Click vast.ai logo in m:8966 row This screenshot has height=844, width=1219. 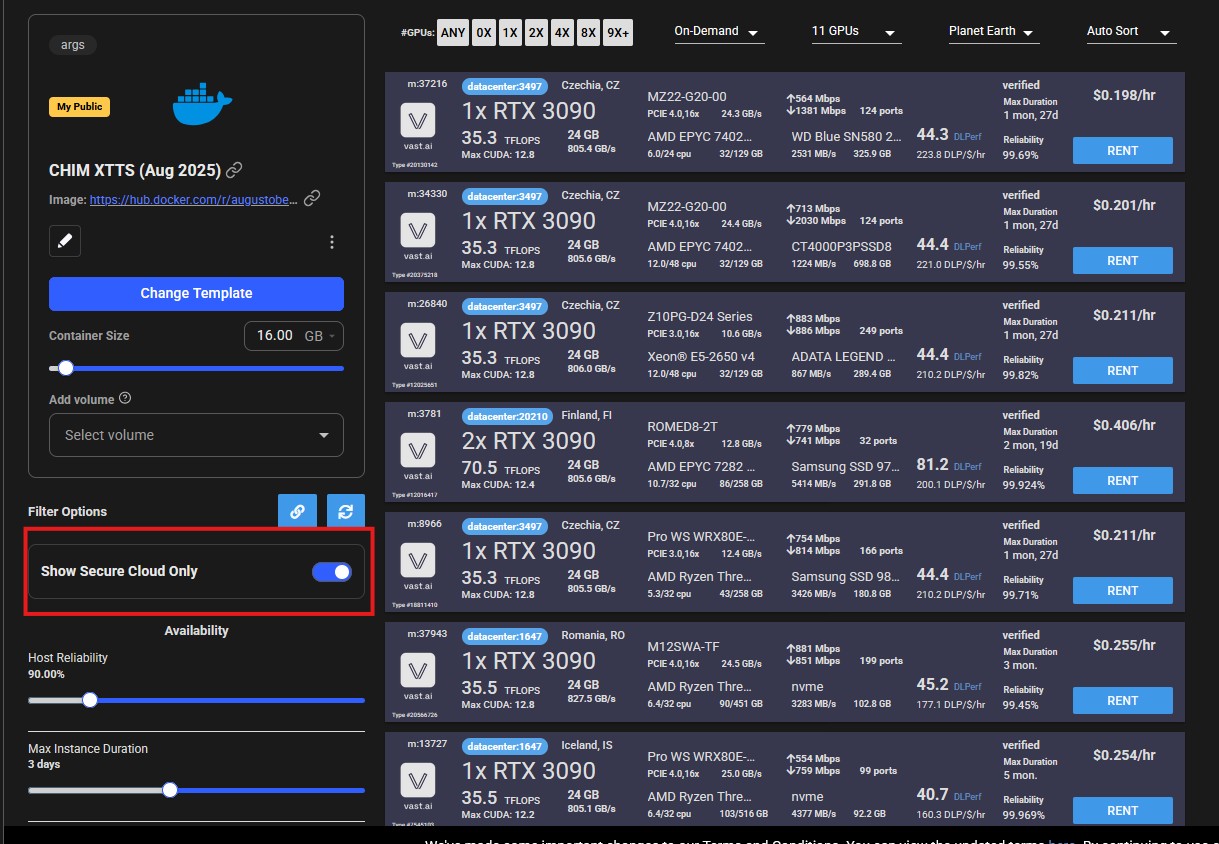point(418,562)
